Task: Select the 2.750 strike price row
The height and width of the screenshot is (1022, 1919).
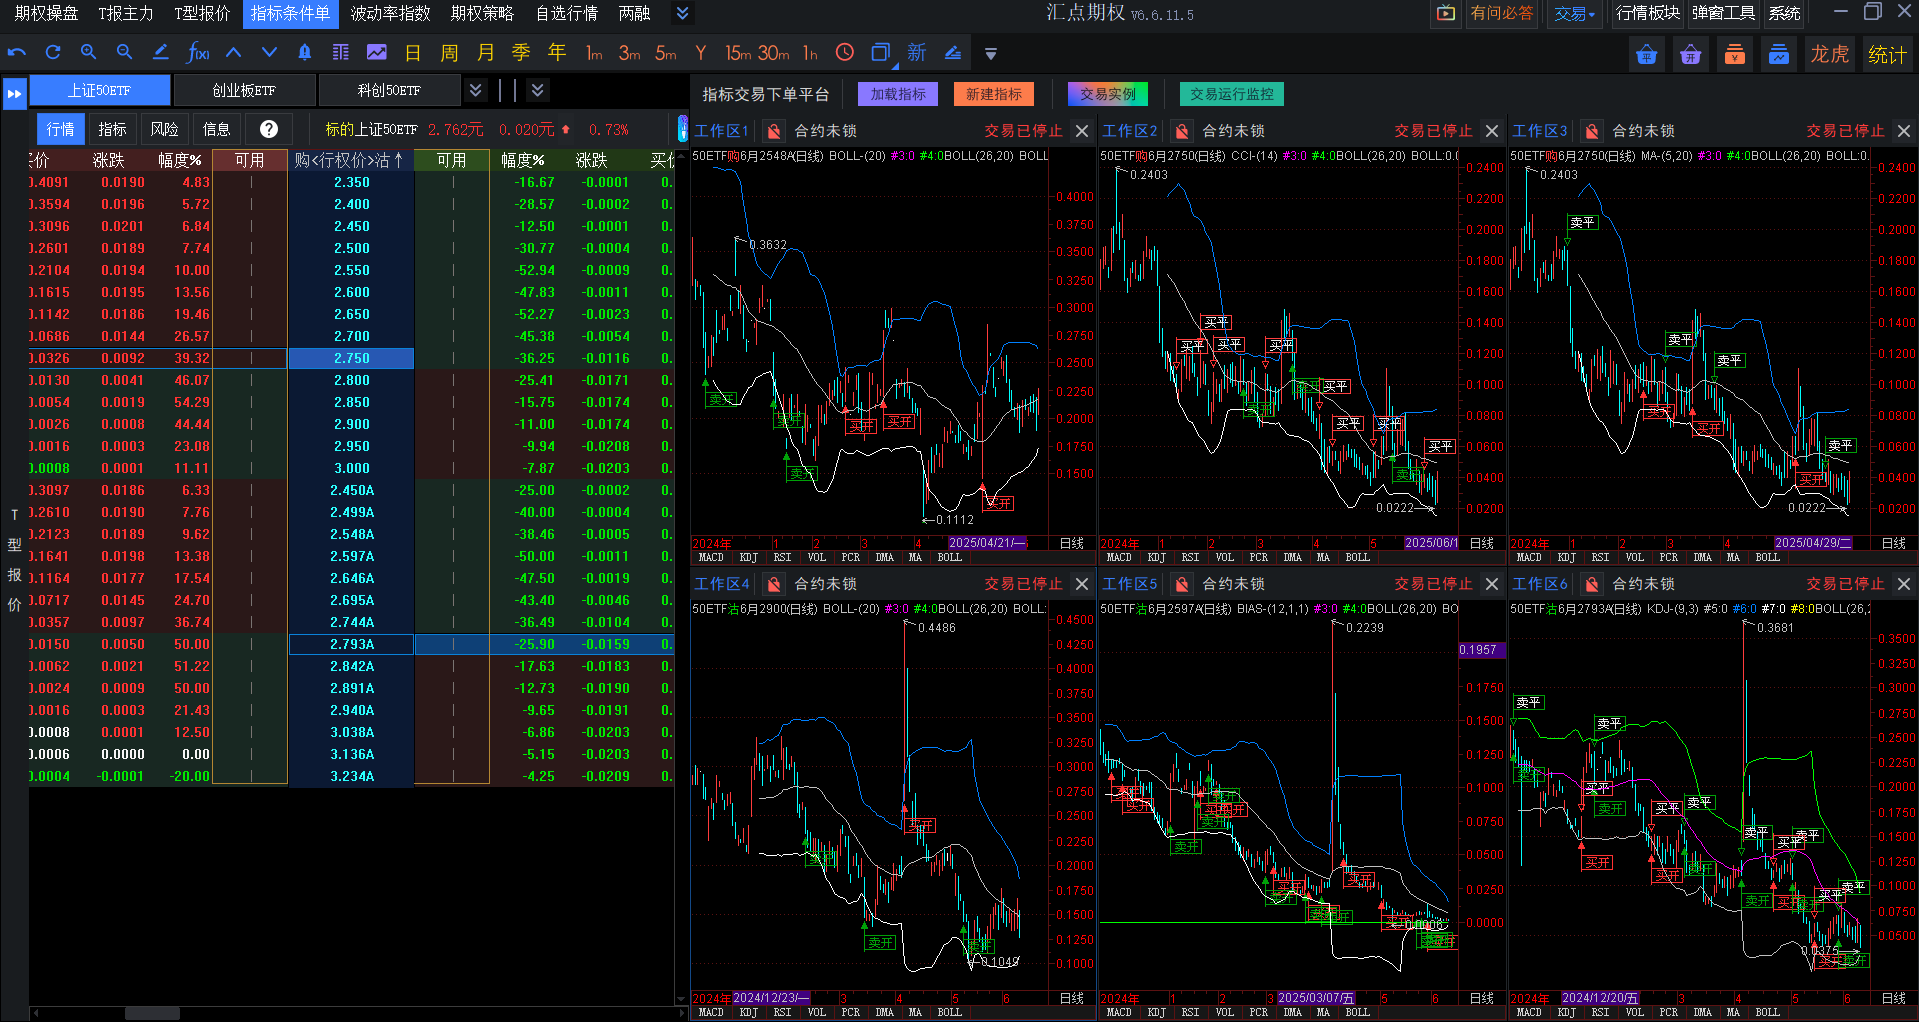Action: tap(351, 358)
